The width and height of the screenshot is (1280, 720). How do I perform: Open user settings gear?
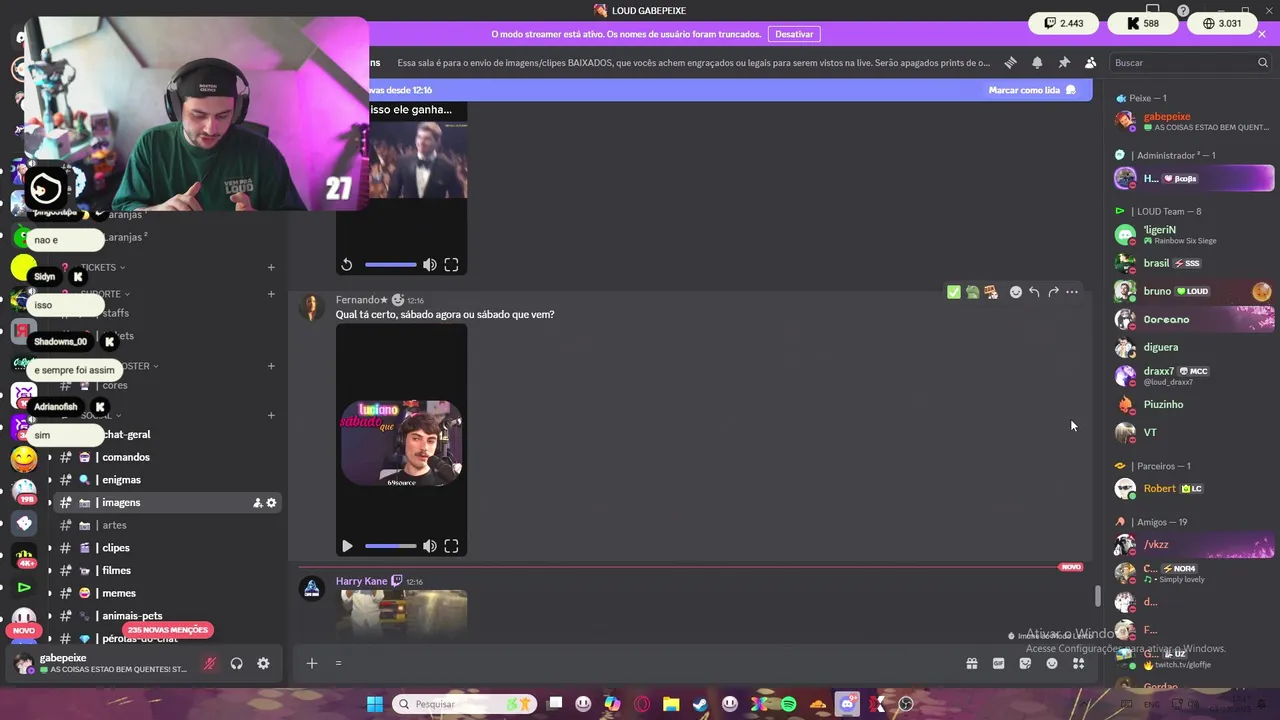coord(263,663)
